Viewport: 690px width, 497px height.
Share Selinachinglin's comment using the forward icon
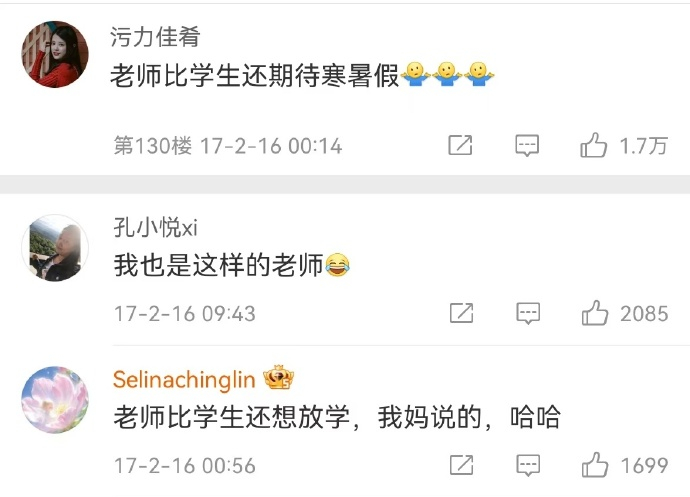pos(461,465)
